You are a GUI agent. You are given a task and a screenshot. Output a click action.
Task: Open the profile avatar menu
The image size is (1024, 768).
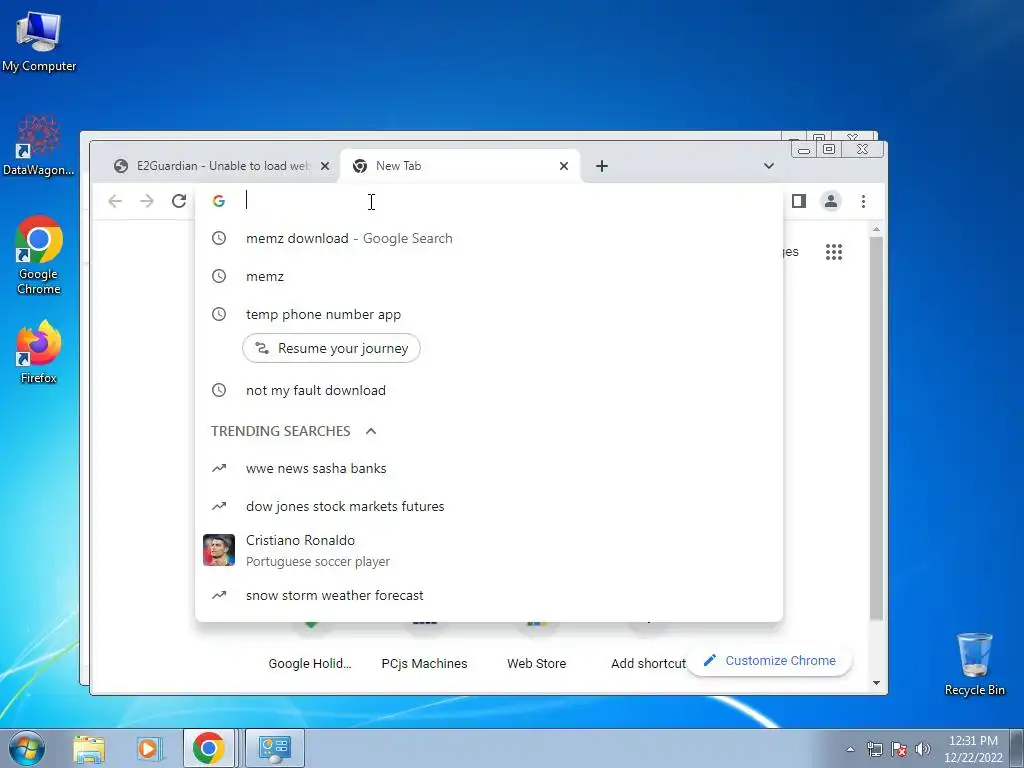831,201
